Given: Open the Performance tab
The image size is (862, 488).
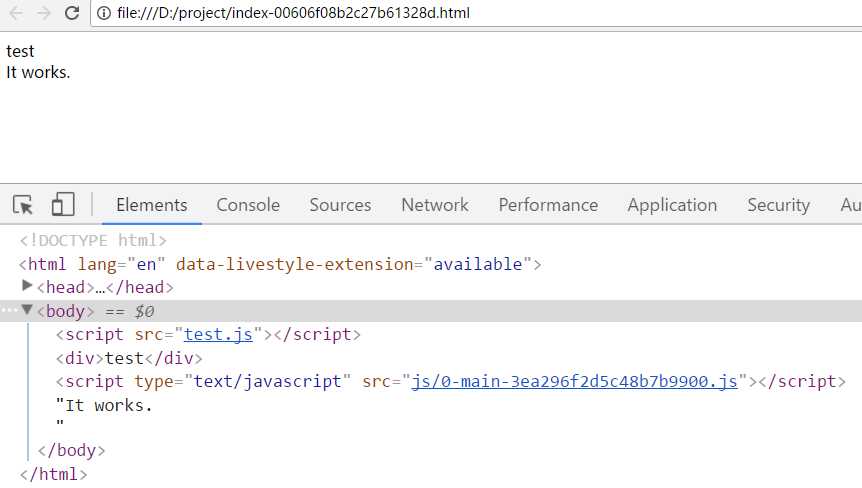Looking at the screenshot, I should 548,205.
